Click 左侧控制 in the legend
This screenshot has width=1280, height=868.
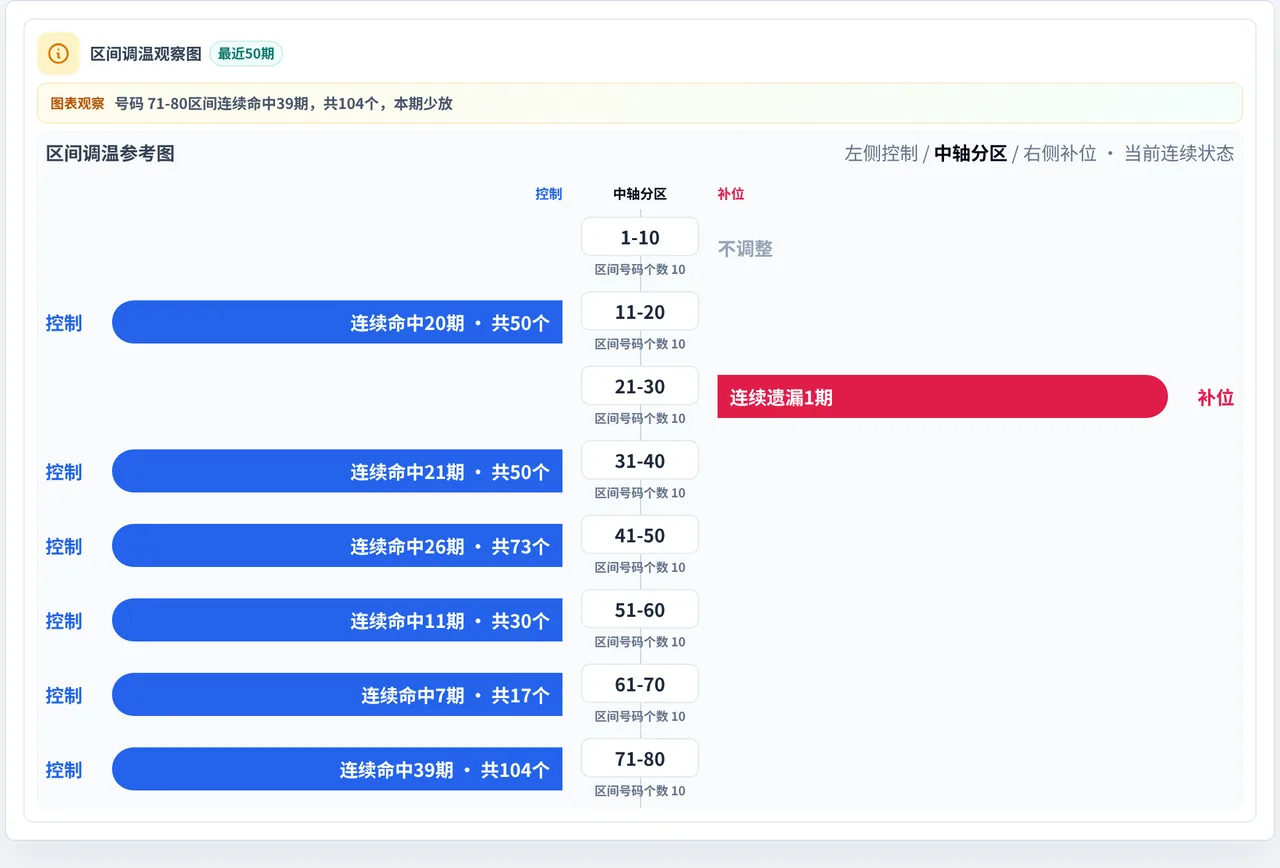click(881, 153)
